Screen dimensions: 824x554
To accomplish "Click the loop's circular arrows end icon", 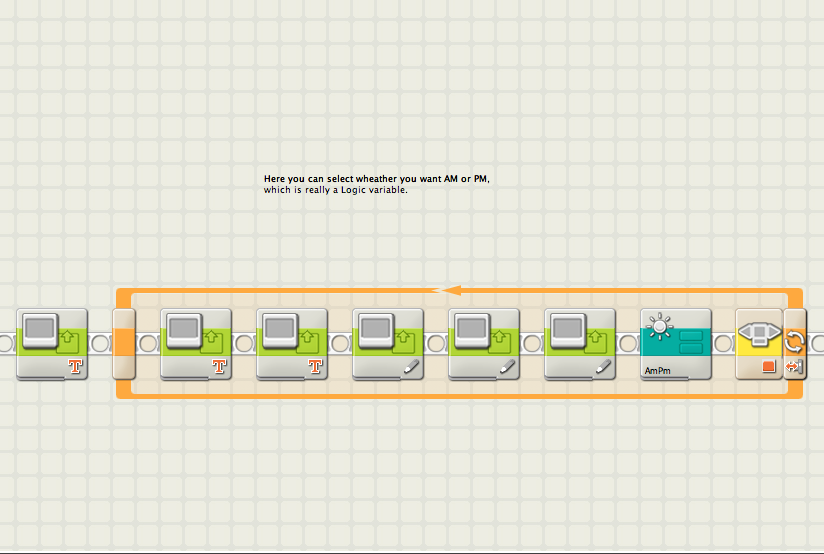I will click(x=795, y=342).
